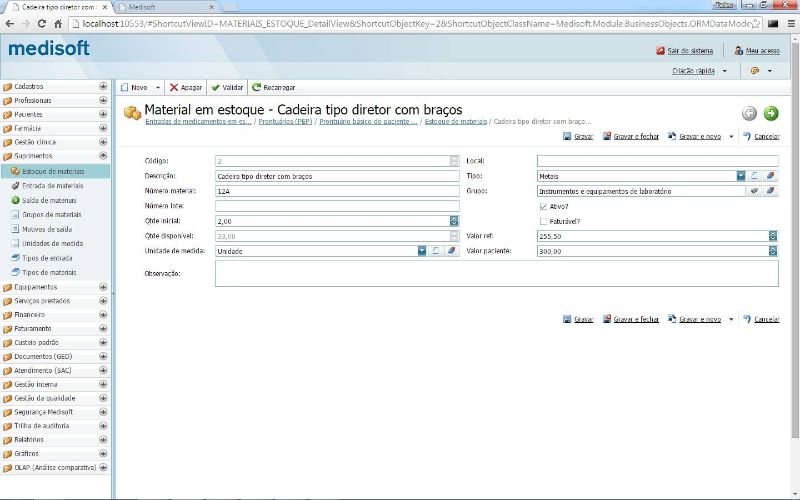This screenshot has height=500, width=800.
Task: Click into the Número lote input field
Action: pyautogui.click(x=337, y=206)
